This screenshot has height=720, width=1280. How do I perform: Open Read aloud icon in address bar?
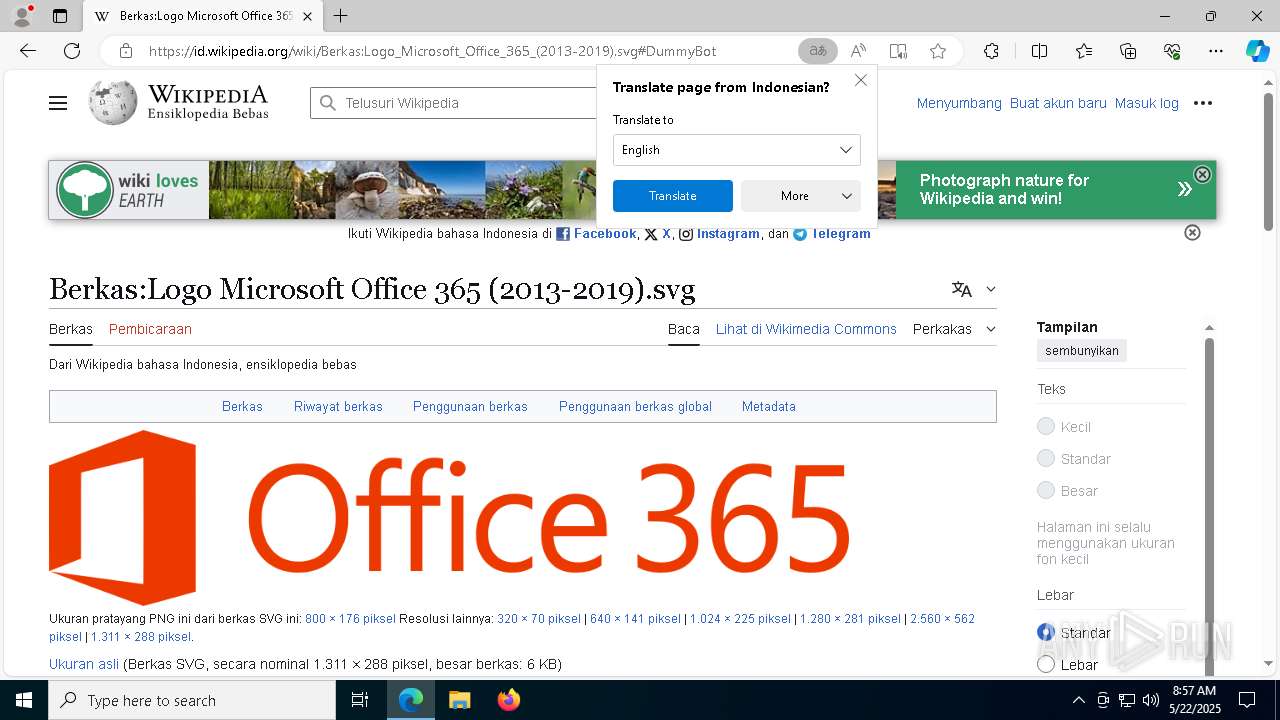(x=858, y=51)
